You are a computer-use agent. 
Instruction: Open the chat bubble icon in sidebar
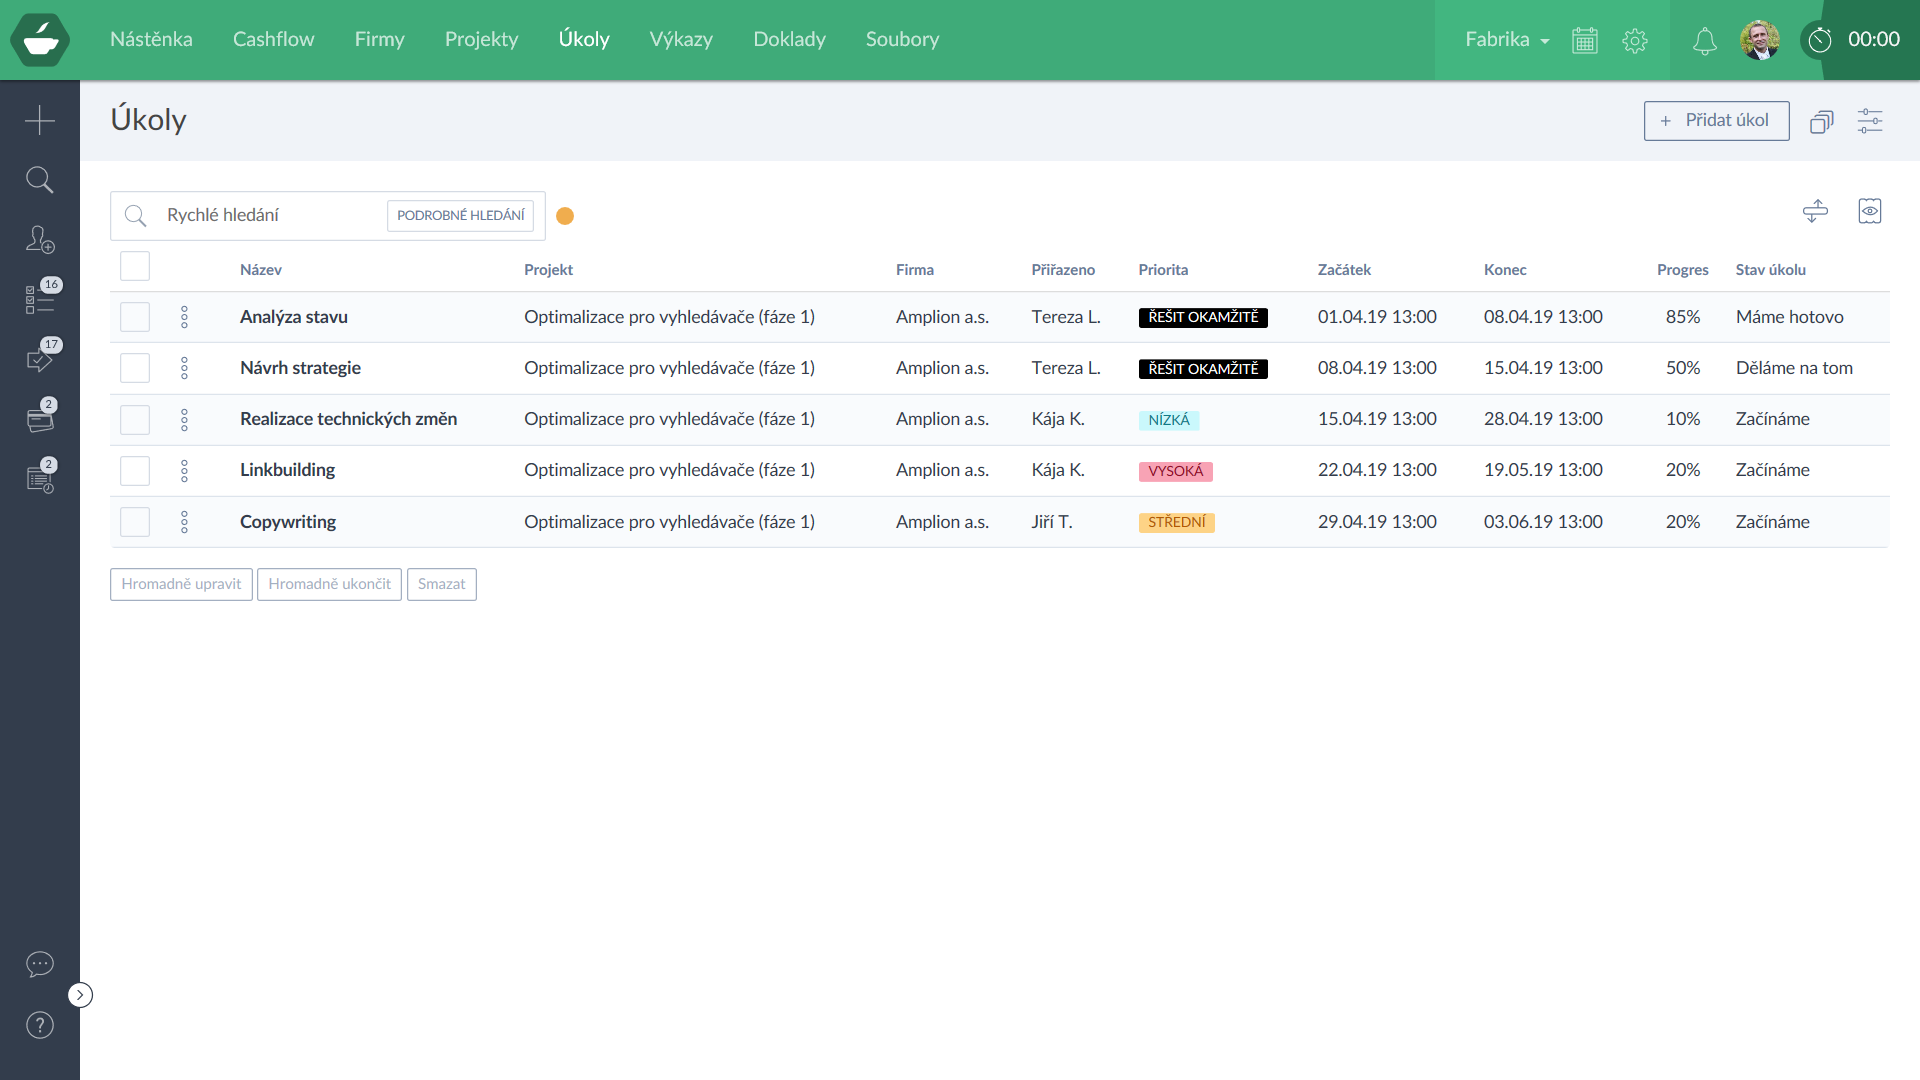point(40,964)
